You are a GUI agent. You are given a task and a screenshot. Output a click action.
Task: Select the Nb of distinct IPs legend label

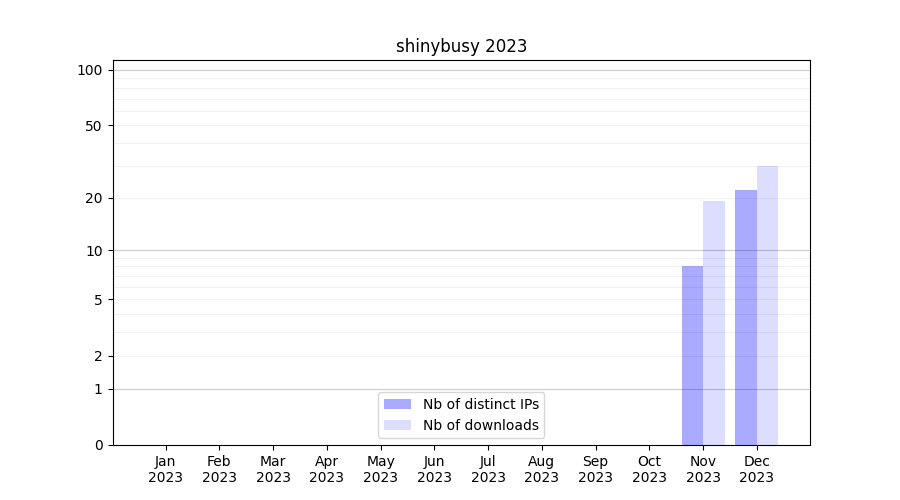point(480,404)
